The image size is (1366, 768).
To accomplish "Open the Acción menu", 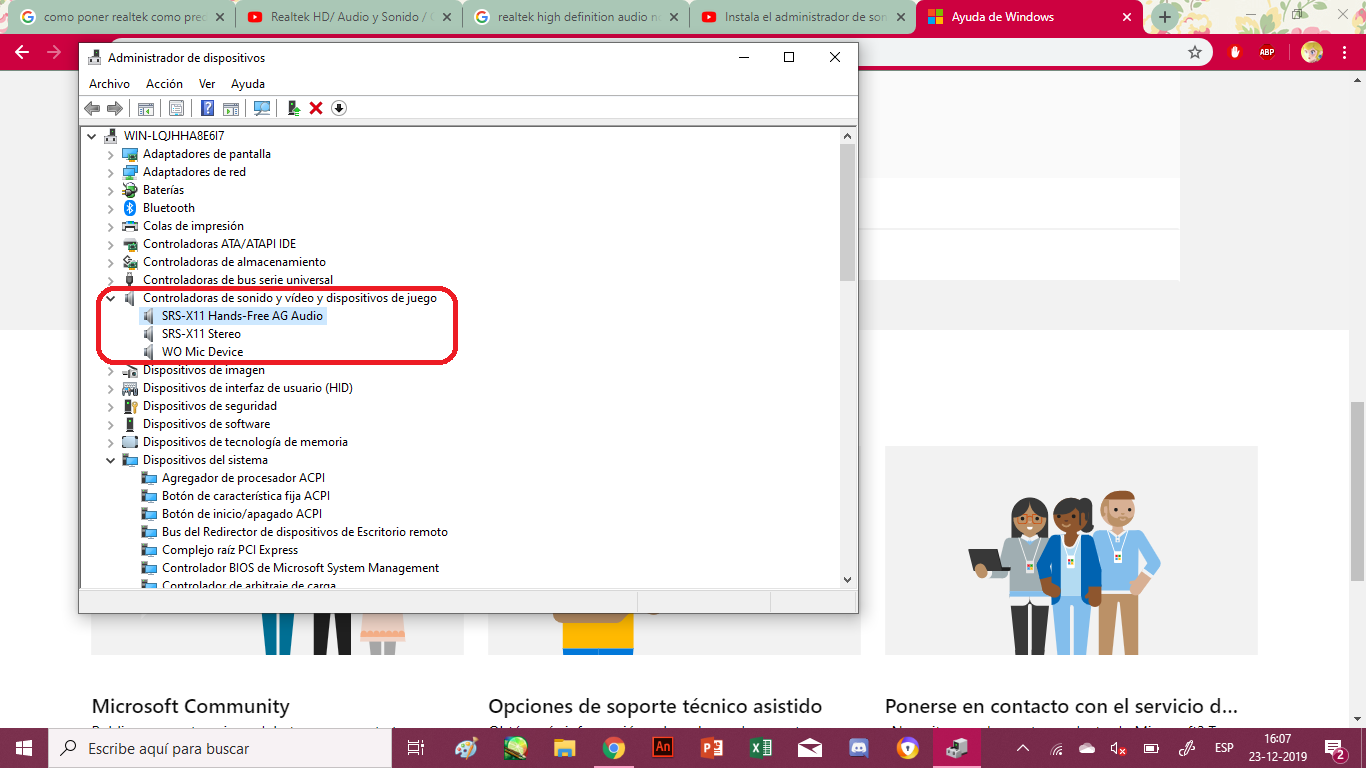I will coord(164,84).
